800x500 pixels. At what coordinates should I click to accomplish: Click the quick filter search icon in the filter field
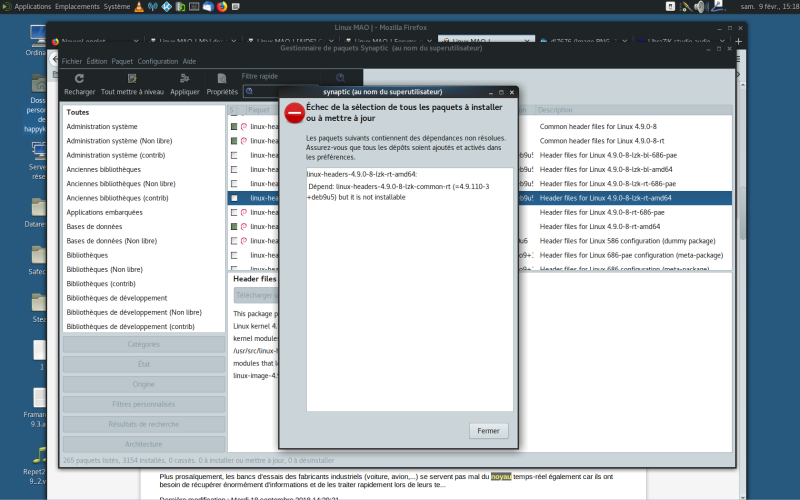pos(249,91)
